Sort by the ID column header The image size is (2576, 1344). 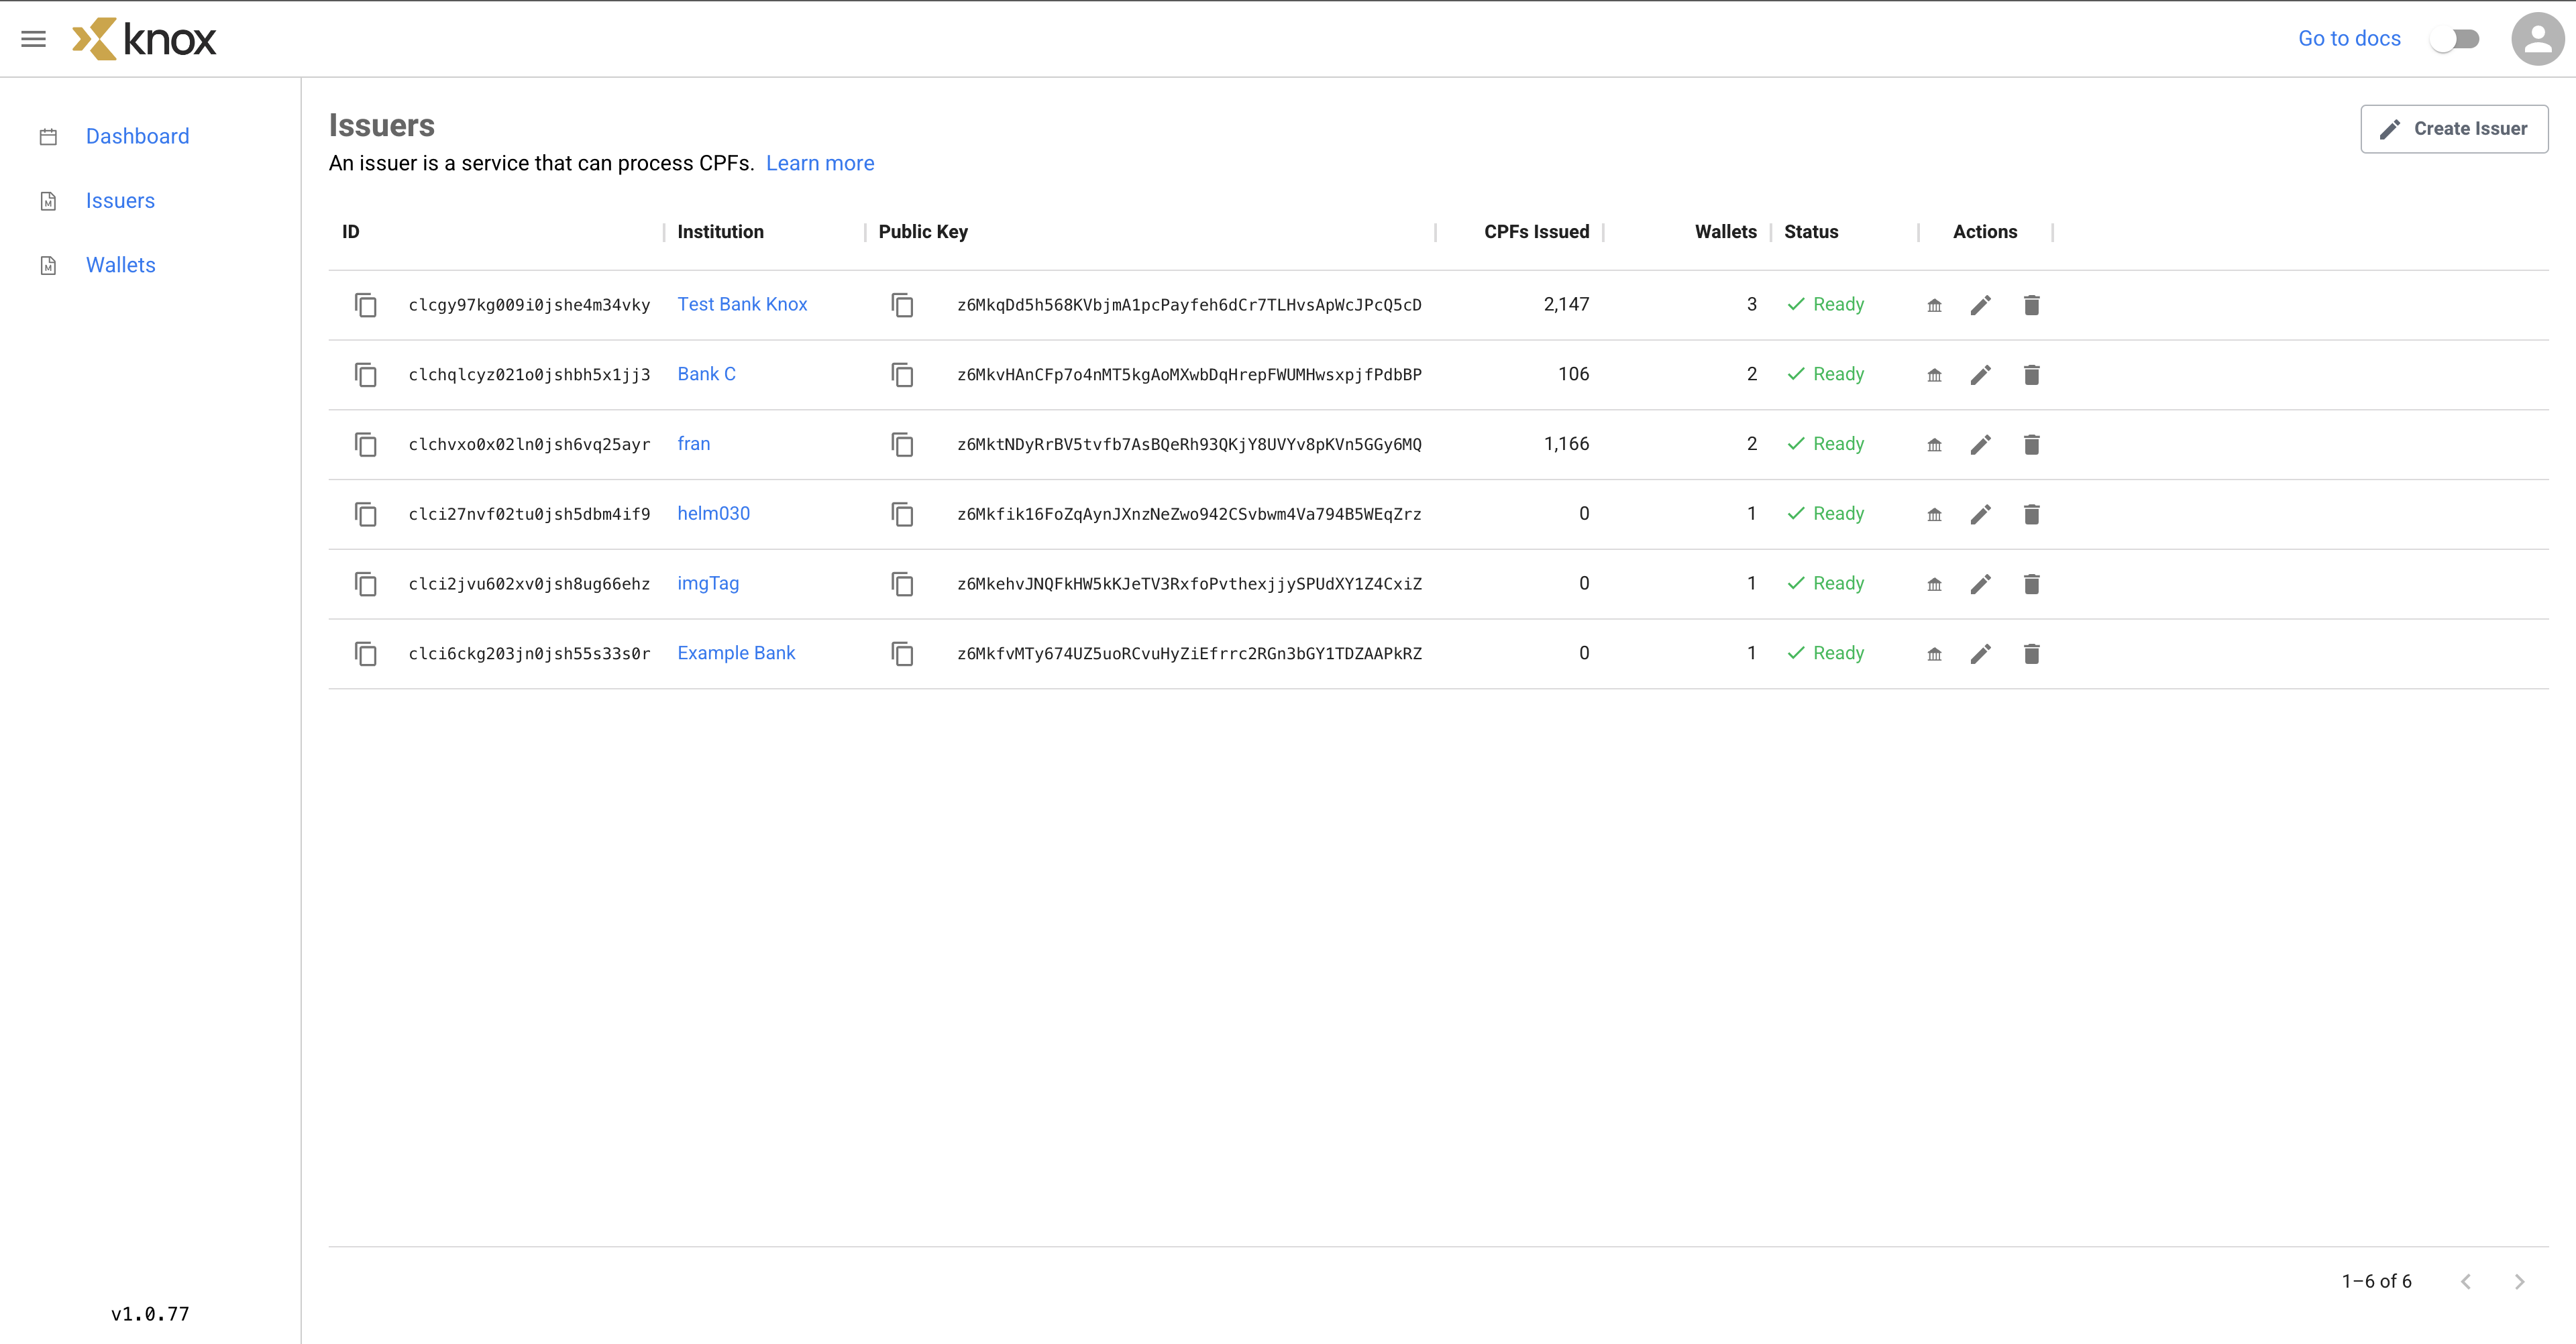[x=351, y=232]
